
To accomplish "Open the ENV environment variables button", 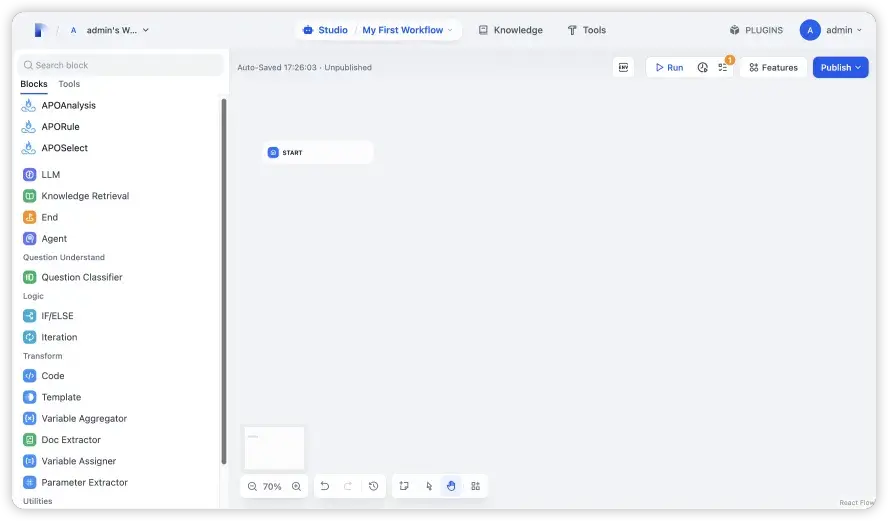I will 624,67.
